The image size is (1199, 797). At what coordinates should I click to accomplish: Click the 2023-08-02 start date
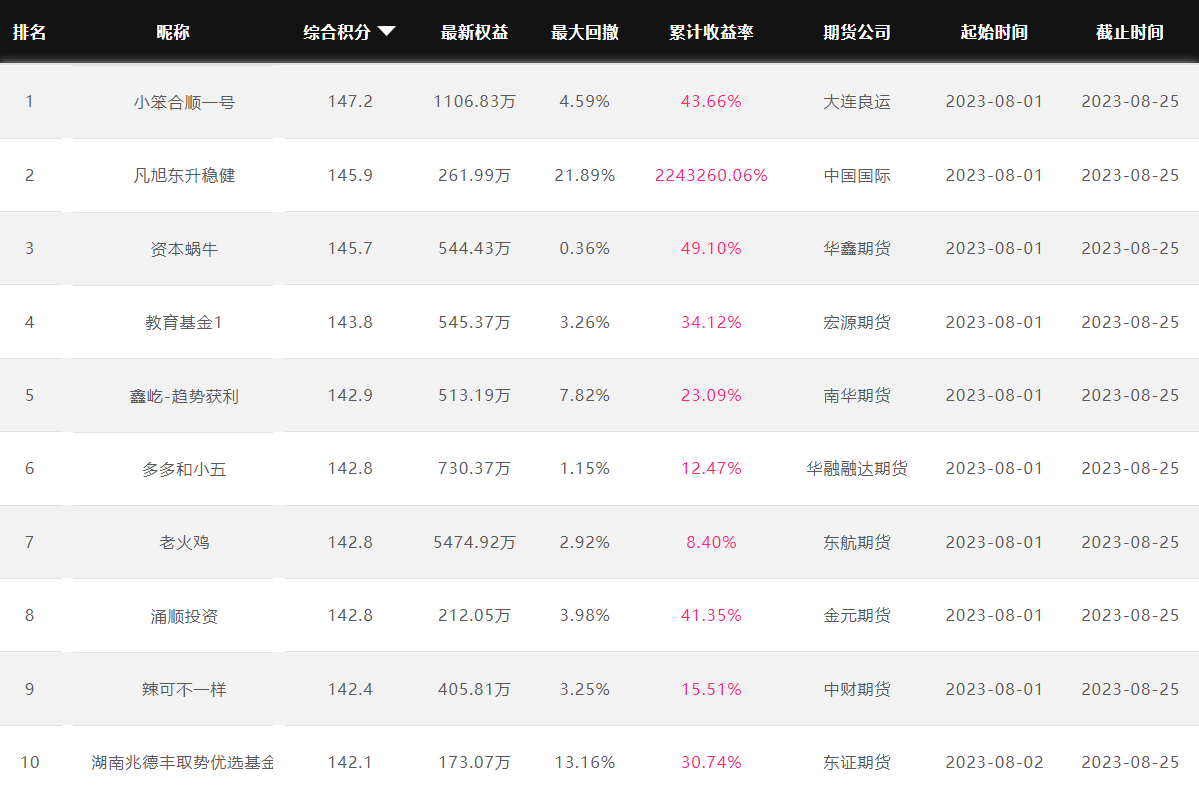click(994, 763)
